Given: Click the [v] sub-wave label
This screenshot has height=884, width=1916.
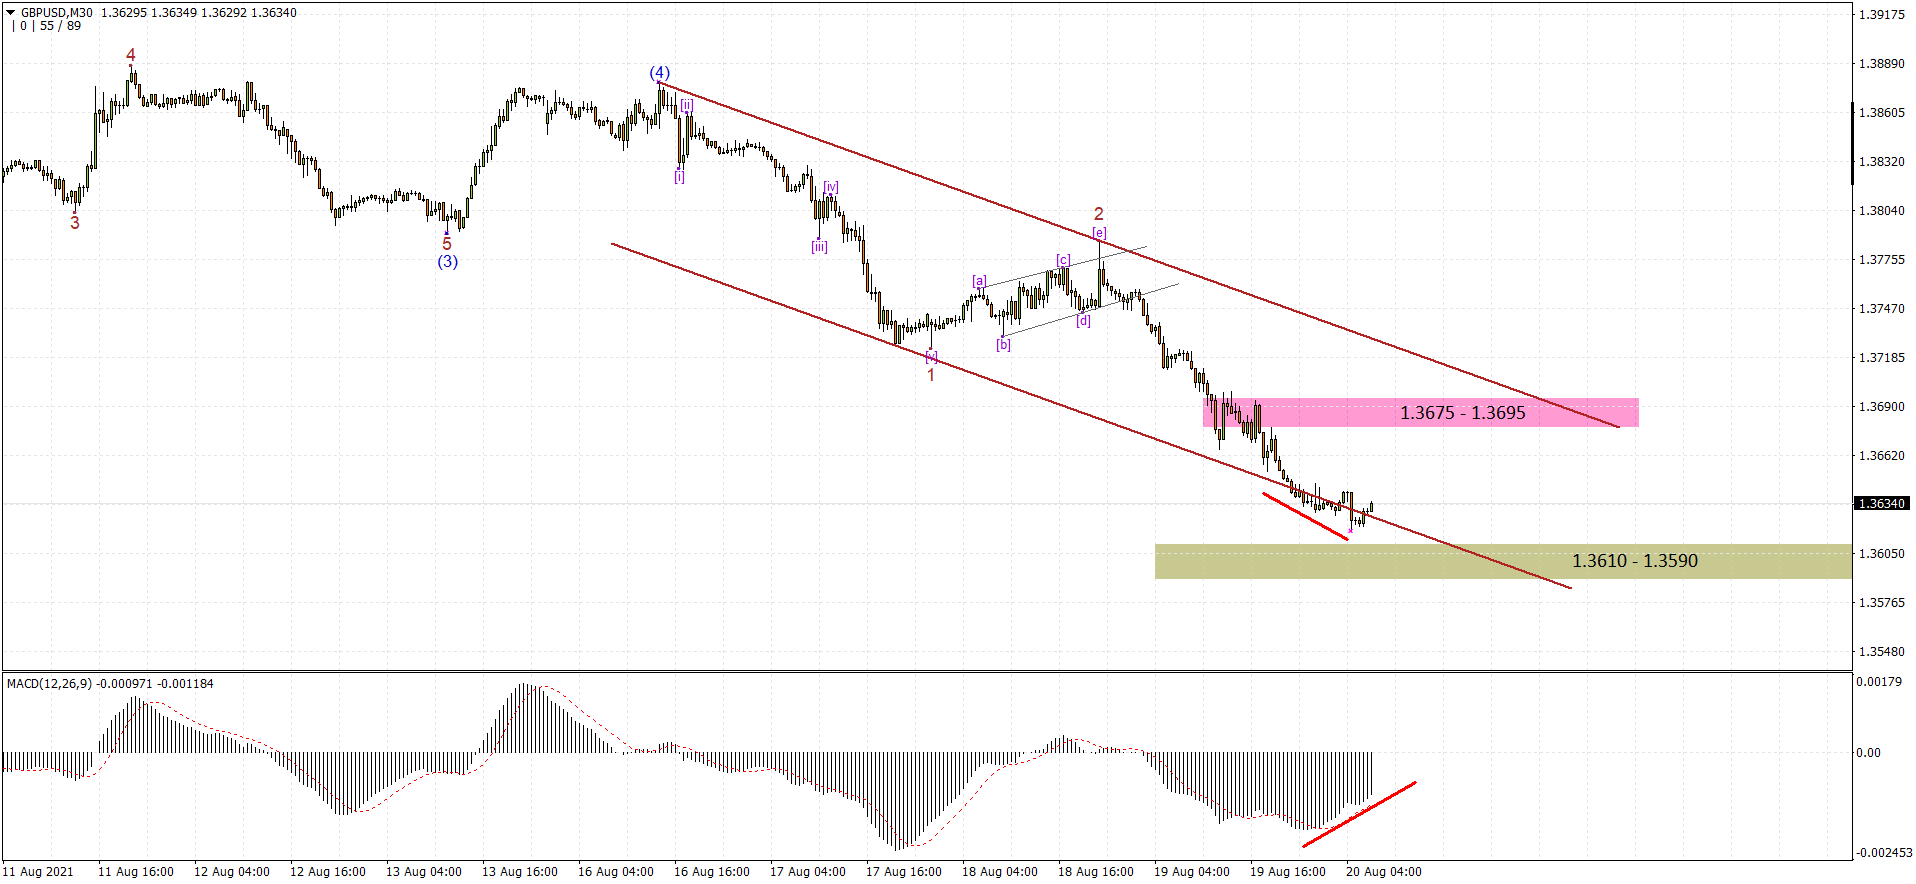Looking at the screenshot, I should click(931, 357).
